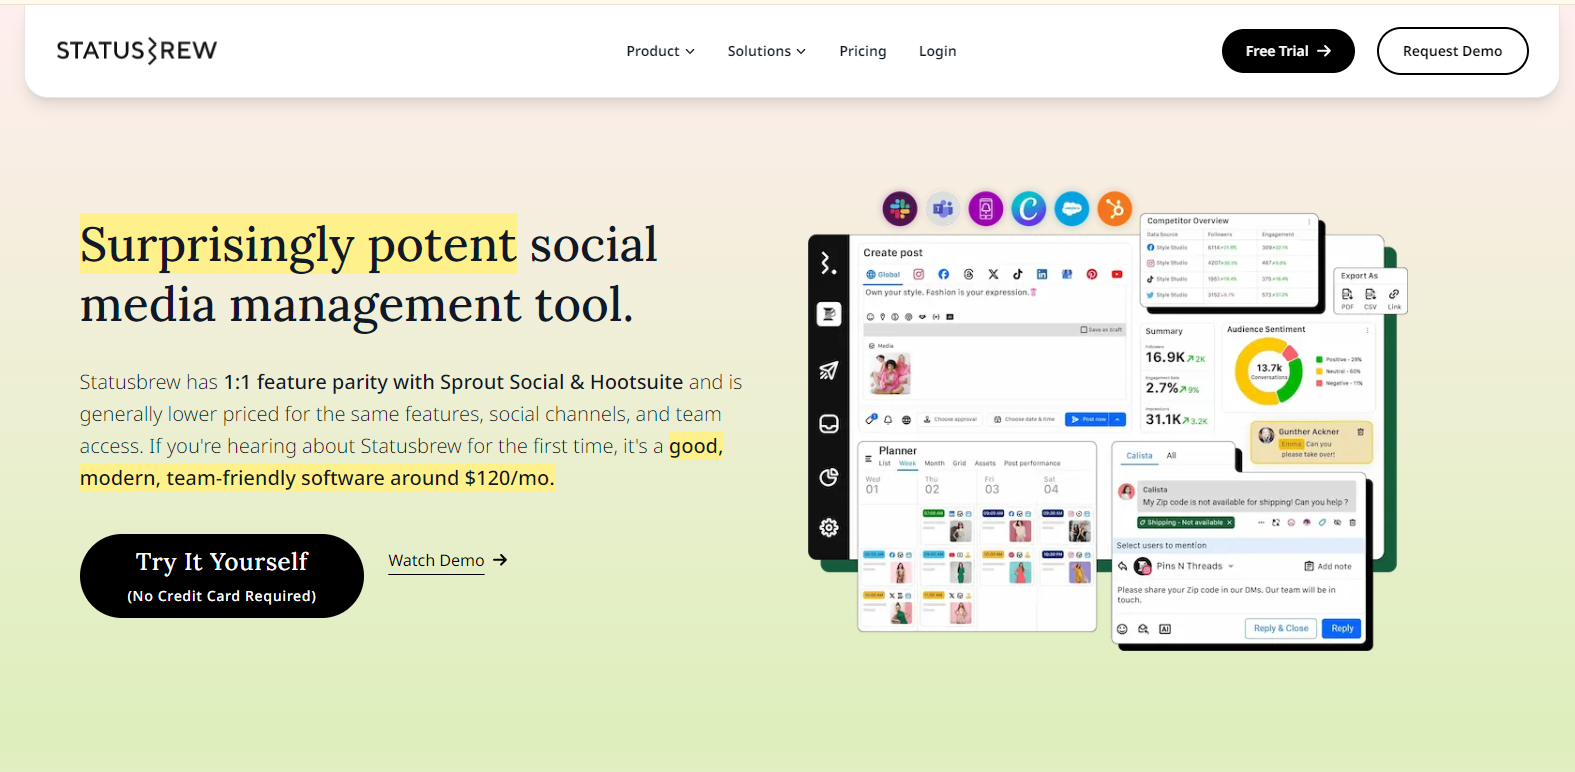This screenshot has height=772, width=1575.
Task: Expand the Product menu
Action: [x=660, y=51]
